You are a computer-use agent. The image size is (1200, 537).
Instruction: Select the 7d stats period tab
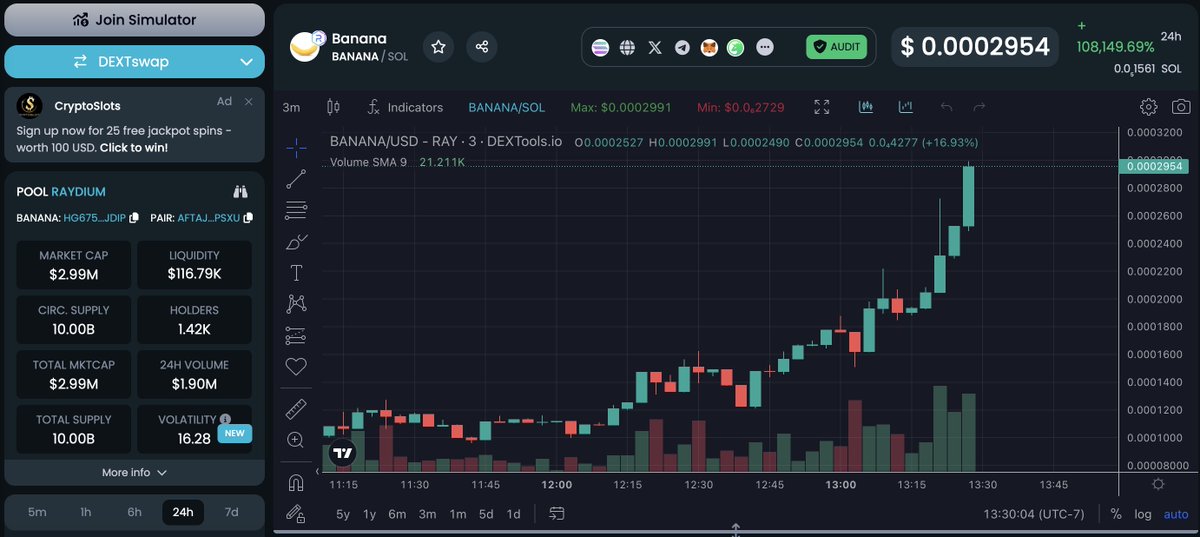pos(231,512)
